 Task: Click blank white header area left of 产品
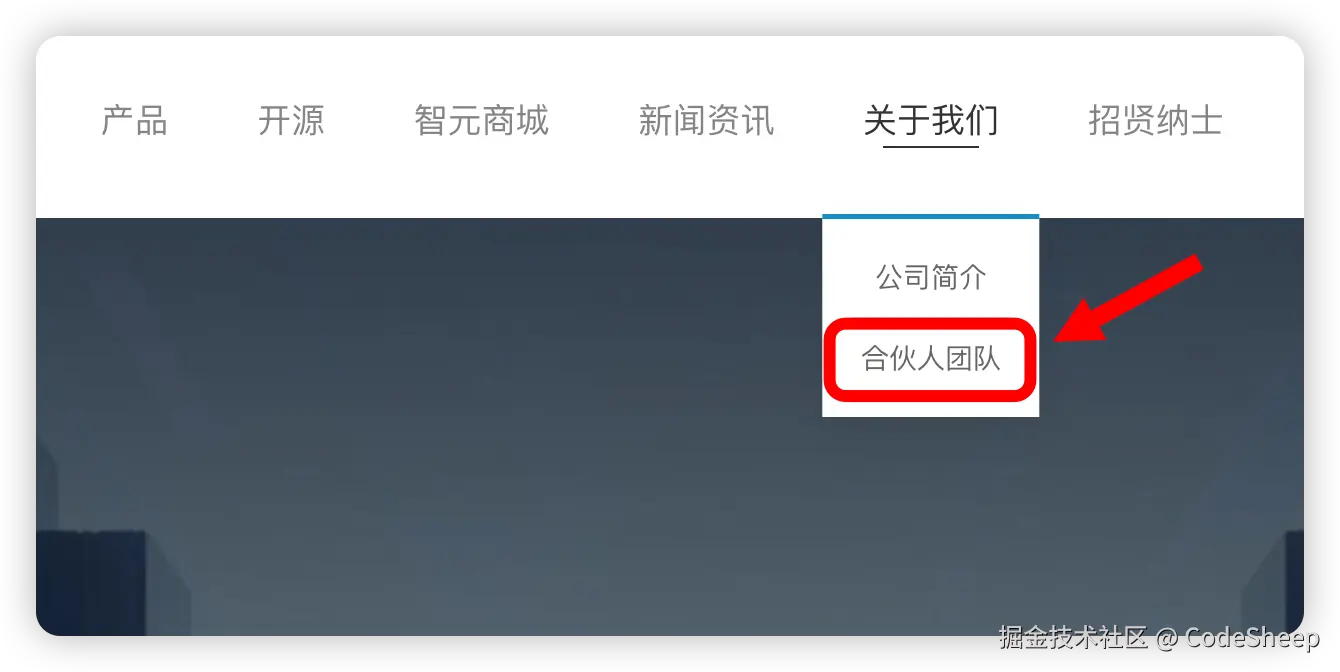pyautogui.click(x=68, y=121)
